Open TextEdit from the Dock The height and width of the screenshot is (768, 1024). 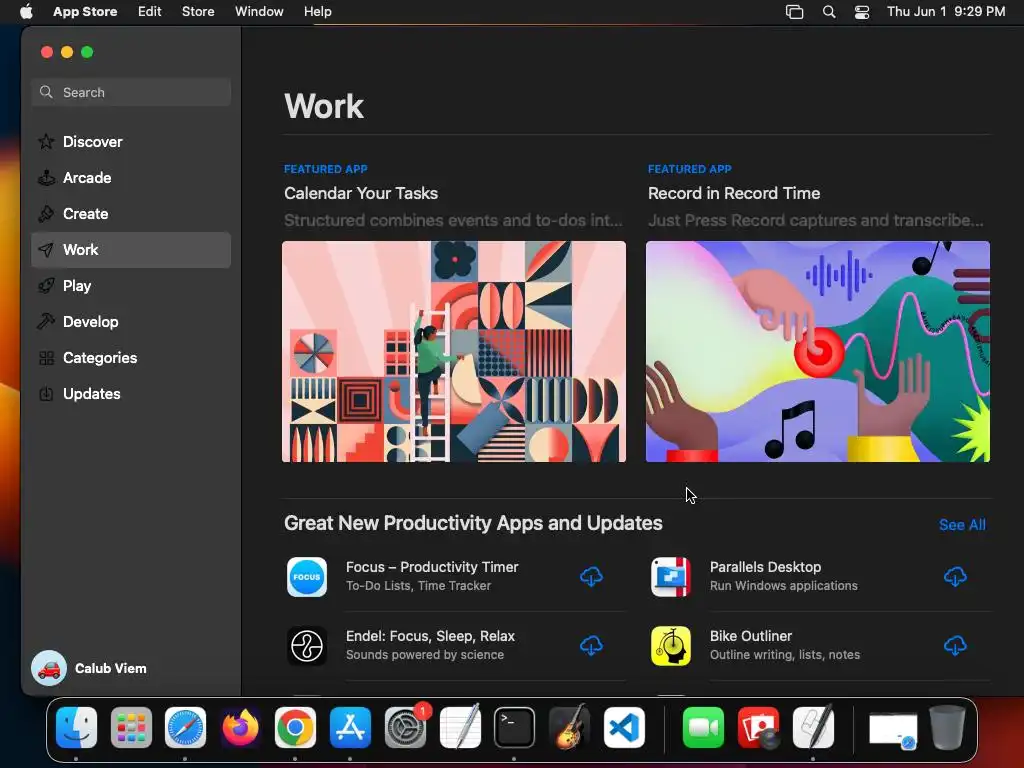(x=460, y=727)
